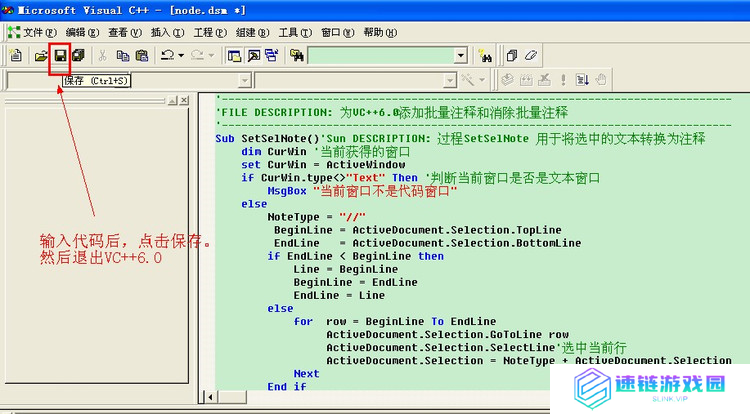Image resolution: width=750 pixels, height=414 pixels.
Task: Open the 组建(B) menu
Action: point(253,33)
